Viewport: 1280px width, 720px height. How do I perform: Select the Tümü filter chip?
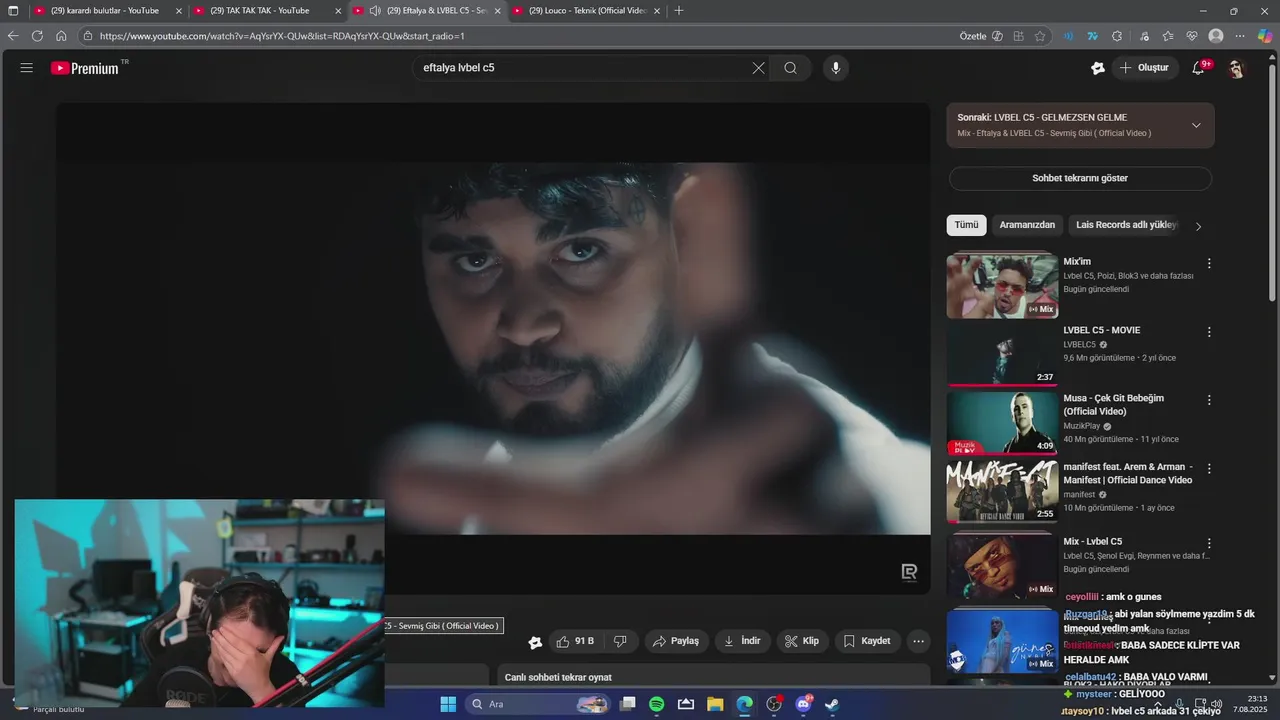tap(966, 225)
